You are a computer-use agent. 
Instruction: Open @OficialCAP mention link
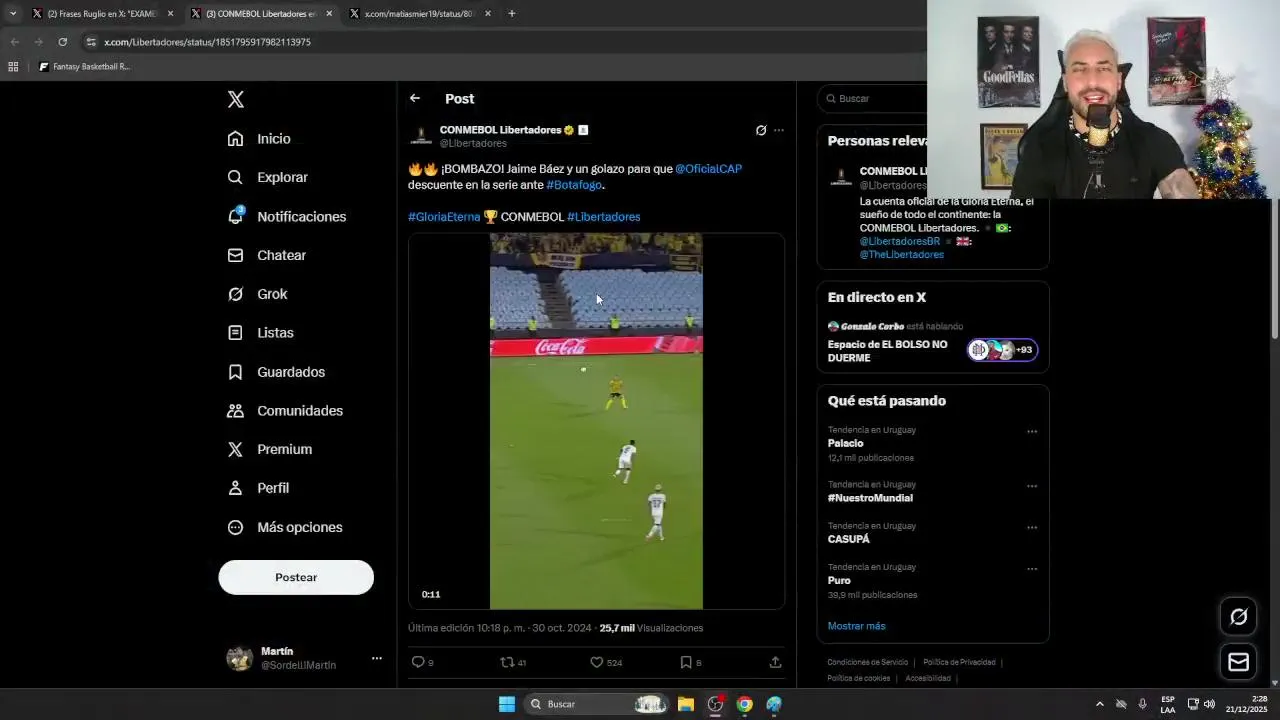coord(708,169)
